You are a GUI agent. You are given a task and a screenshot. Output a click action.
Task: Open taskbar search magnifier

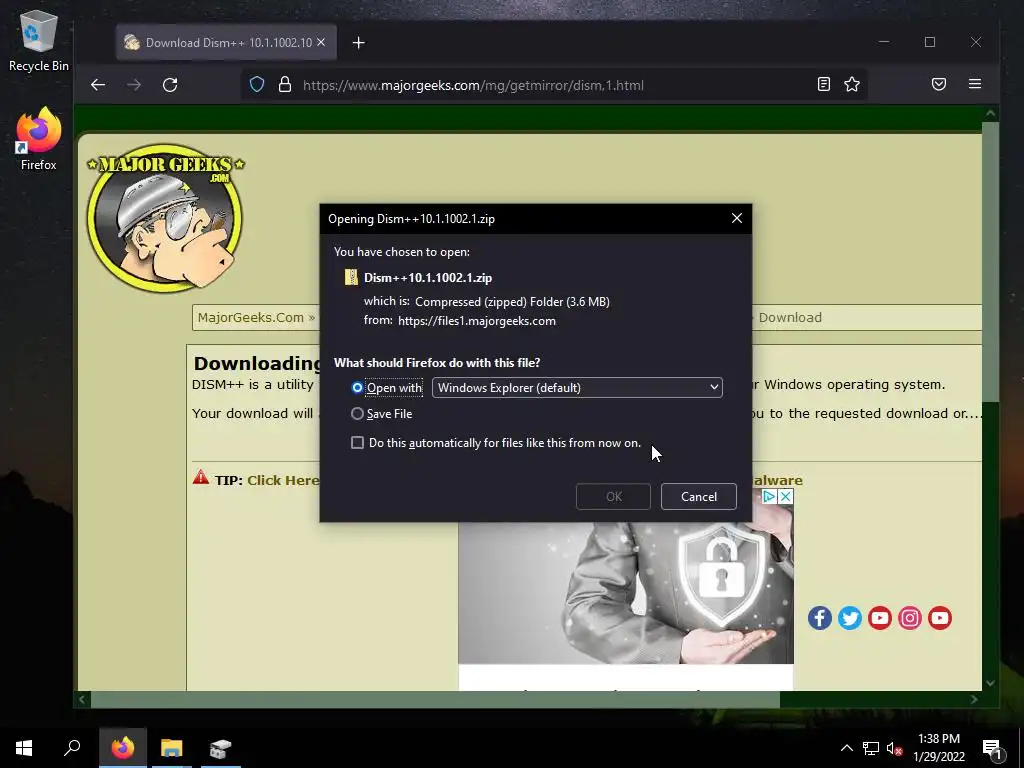coord(72,748)
